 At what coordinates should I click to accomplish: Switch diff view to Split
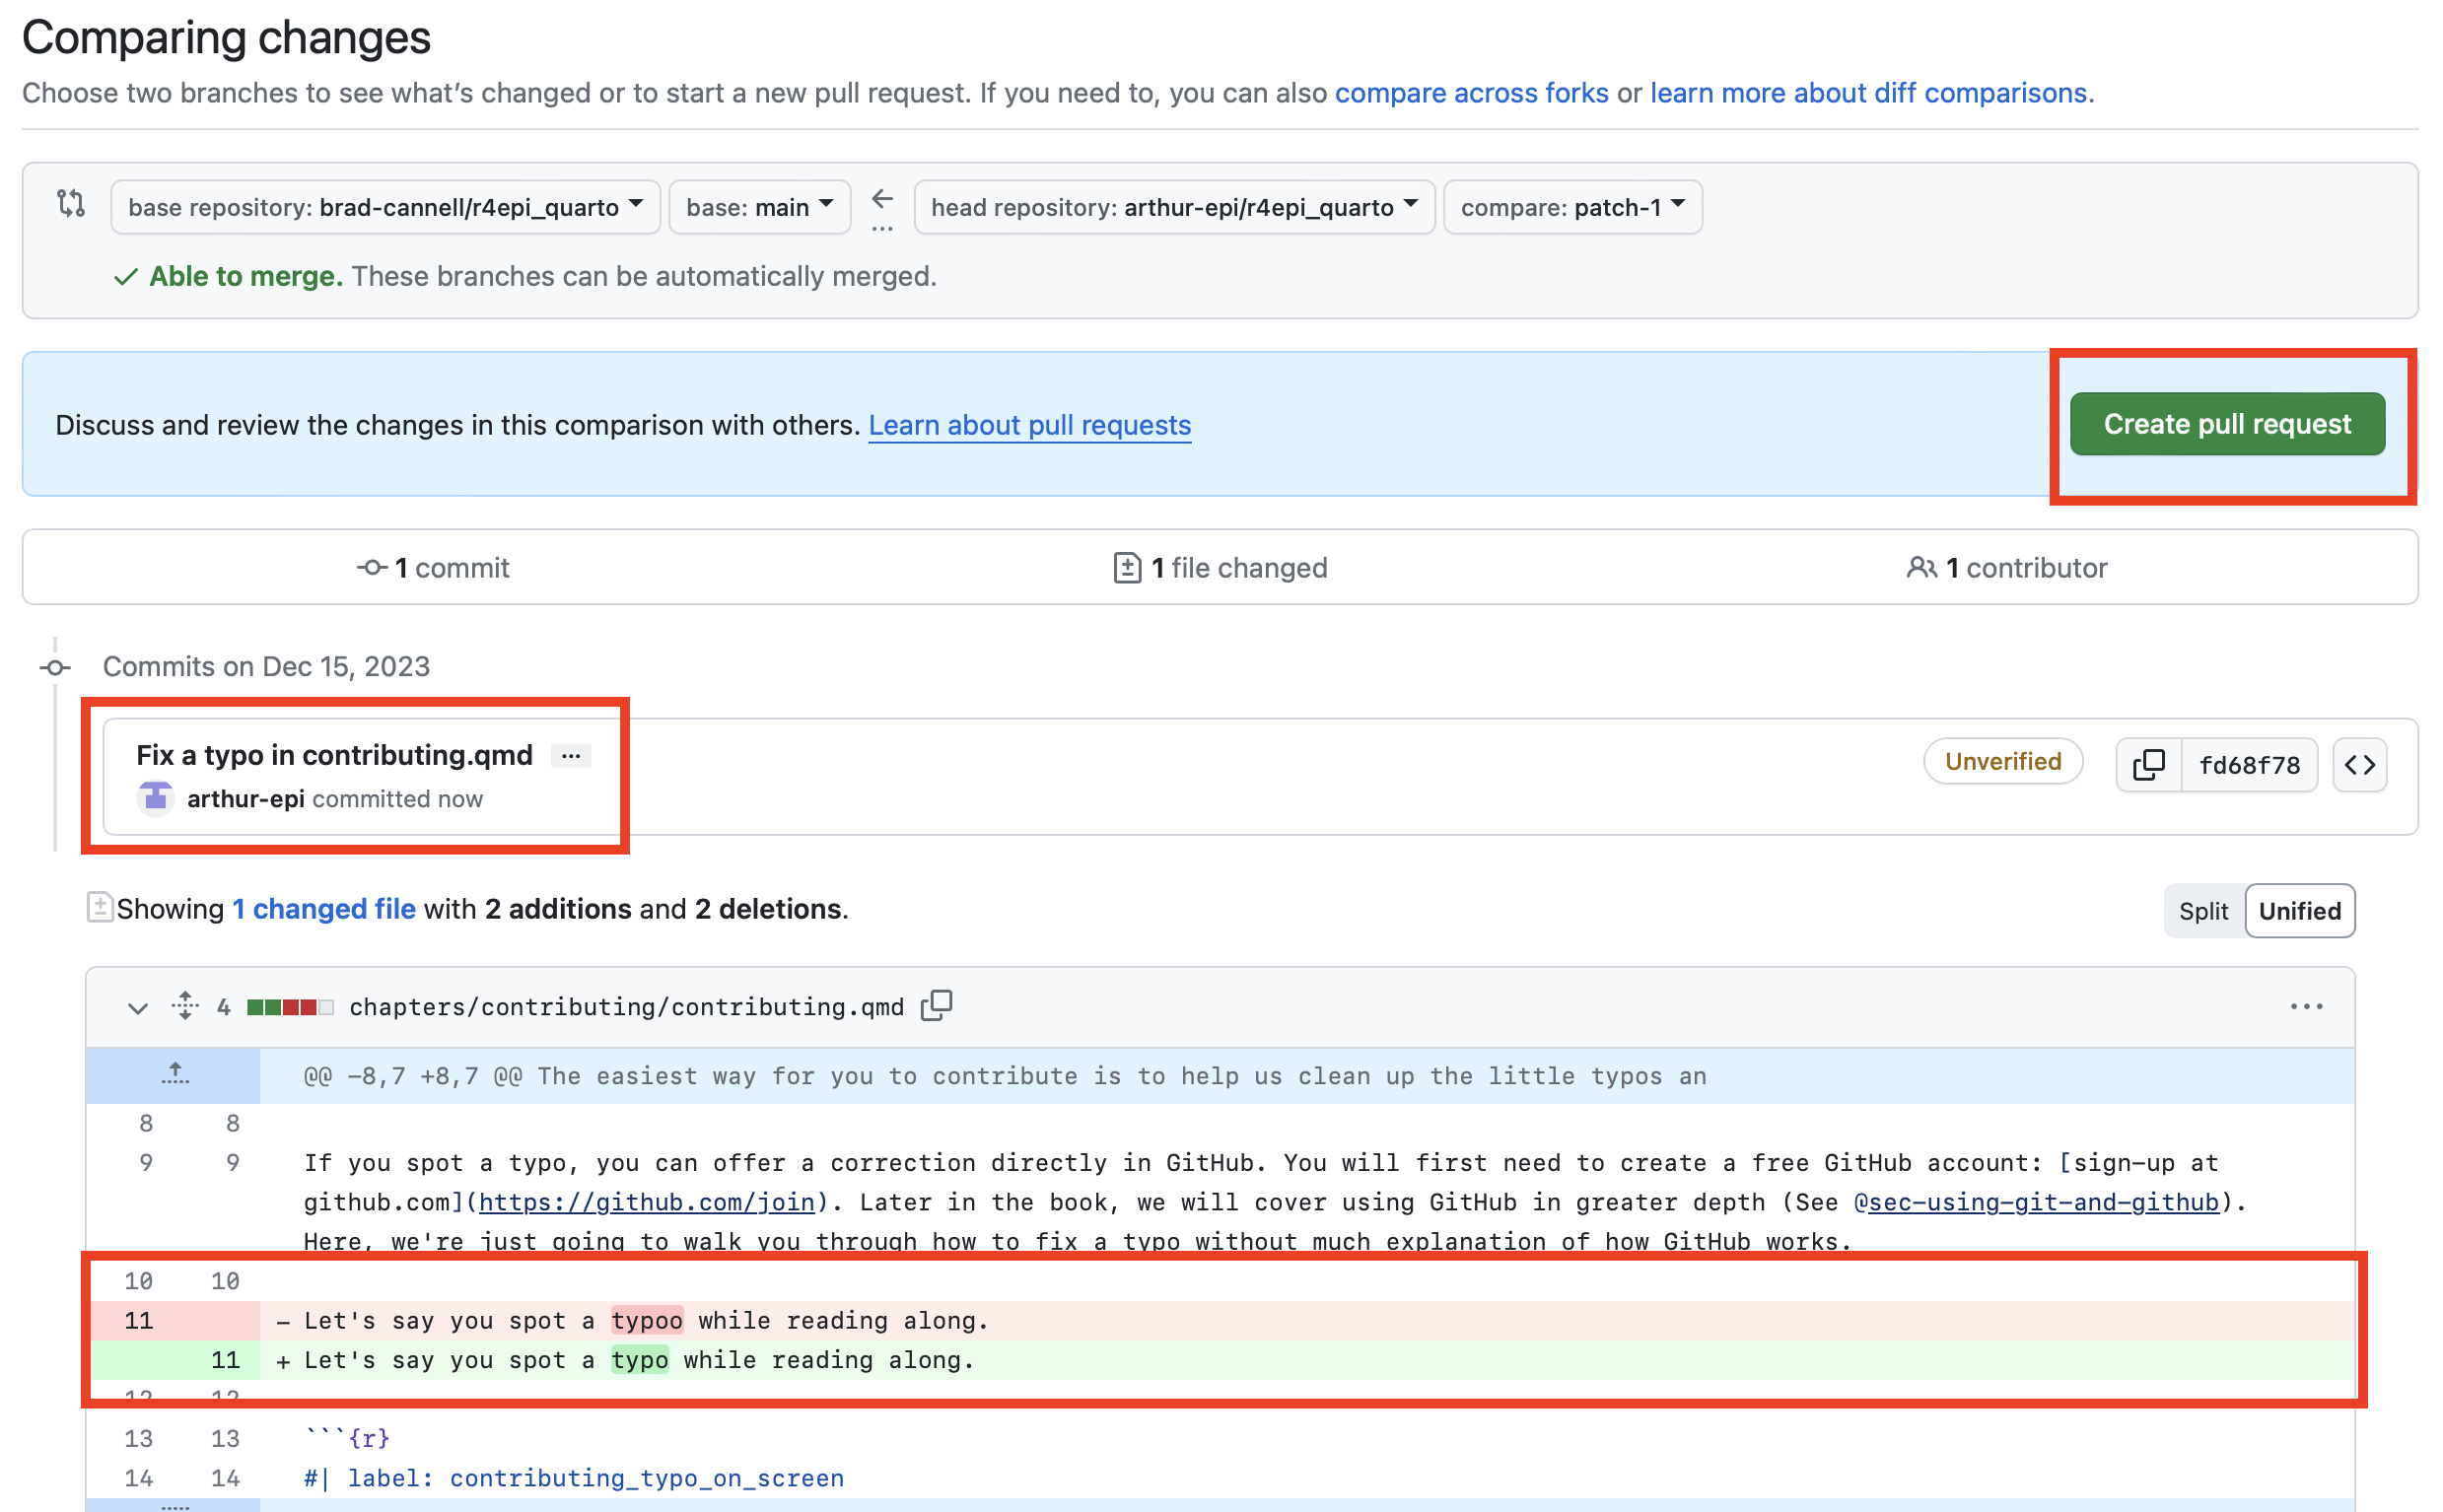(x=2203, y=911)
